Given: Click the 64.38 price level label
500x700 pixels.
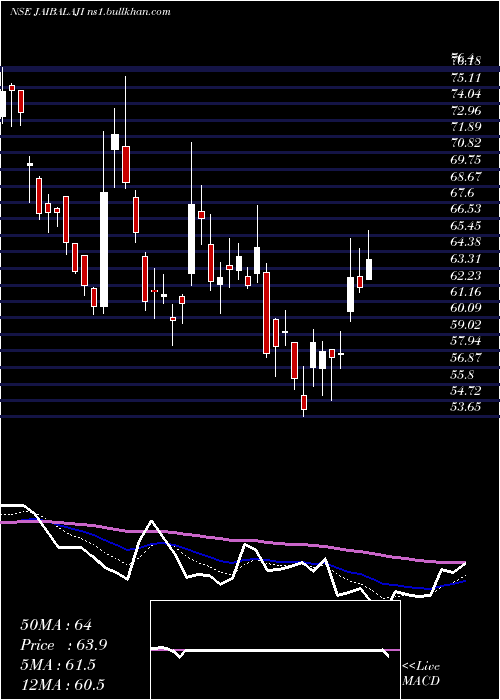Looking at the screenshot, I should (467, 242).
